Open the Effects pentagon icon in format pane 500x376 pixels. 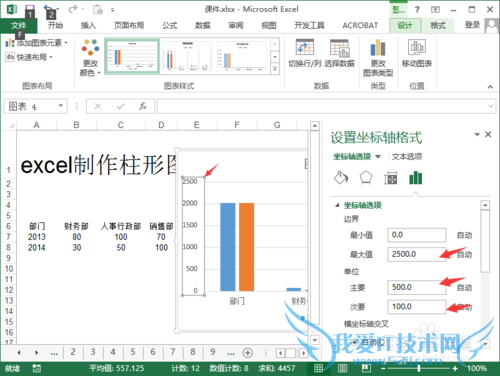366,178
